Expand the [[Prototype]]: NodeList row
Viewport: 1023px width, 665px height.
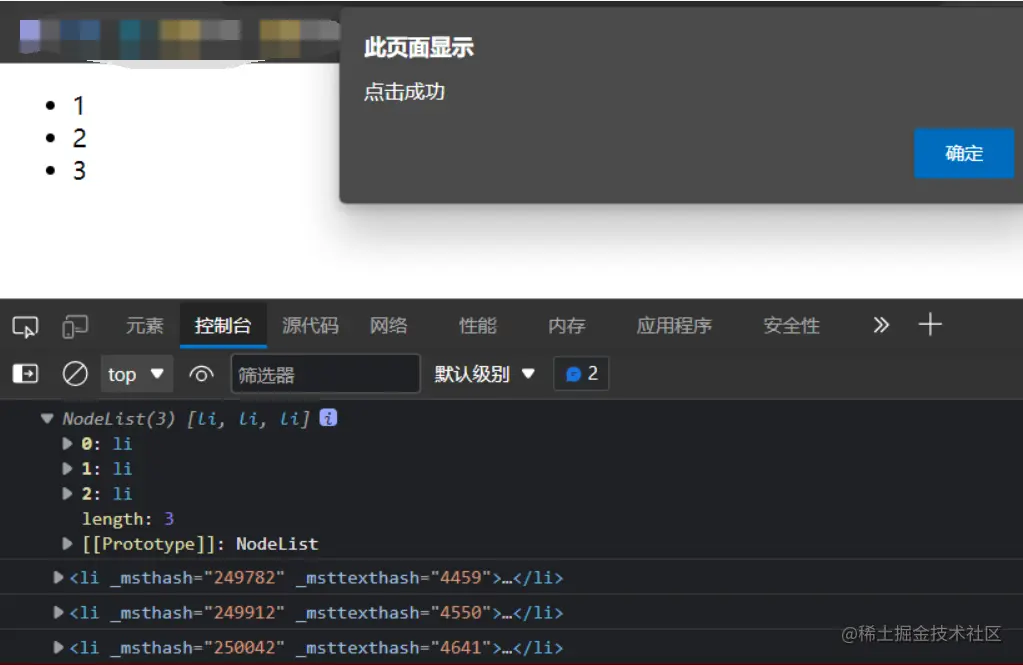point(67,544)
